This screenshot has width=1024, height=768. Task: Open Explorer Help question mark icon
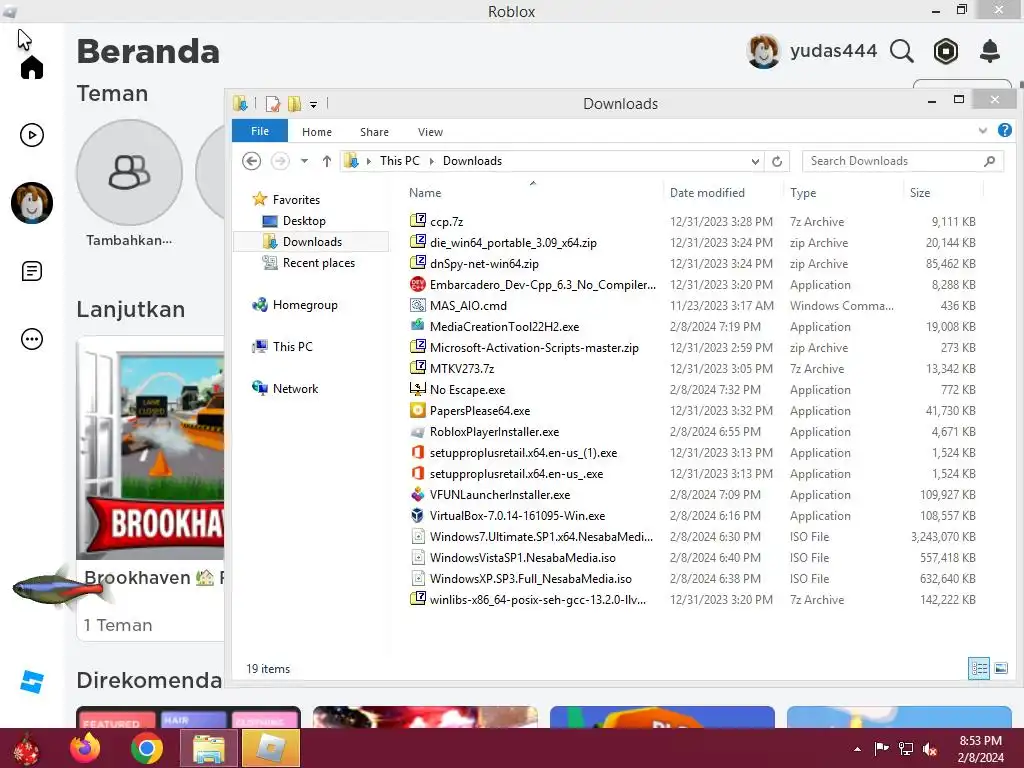(x=1005, y=131)
